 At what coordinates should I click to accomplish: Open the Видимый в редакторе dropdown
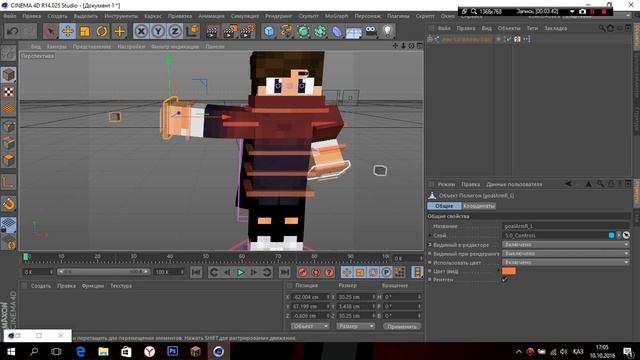pos(566,244)
